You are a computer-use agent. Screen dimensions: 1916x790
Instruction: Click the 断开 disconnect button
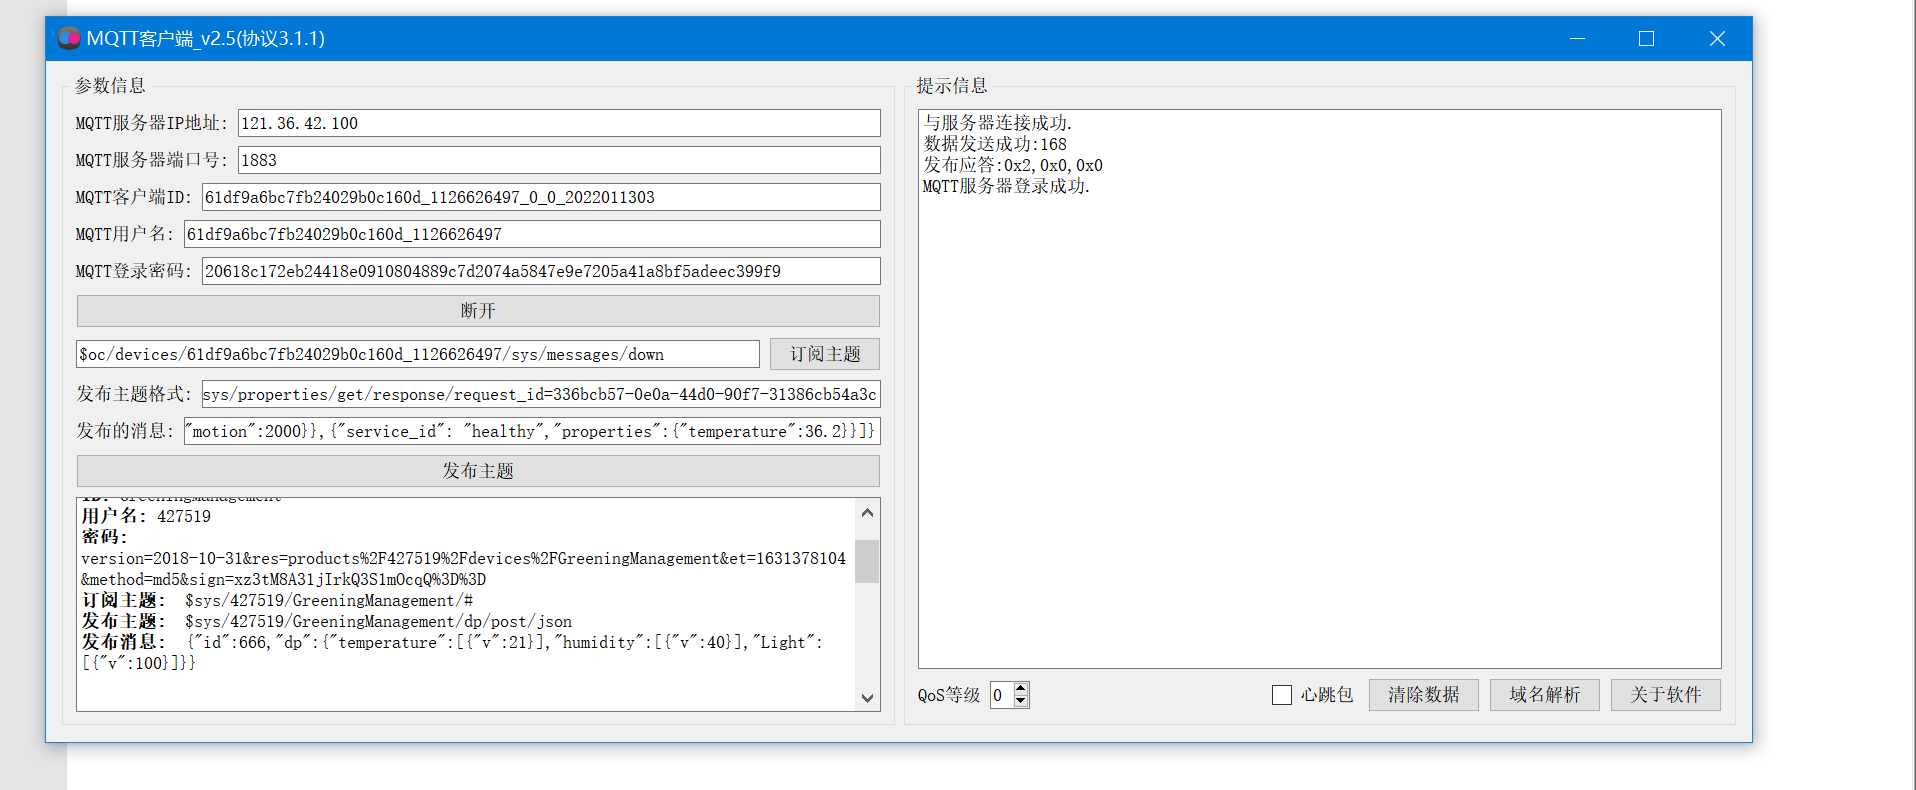[478, 311]
